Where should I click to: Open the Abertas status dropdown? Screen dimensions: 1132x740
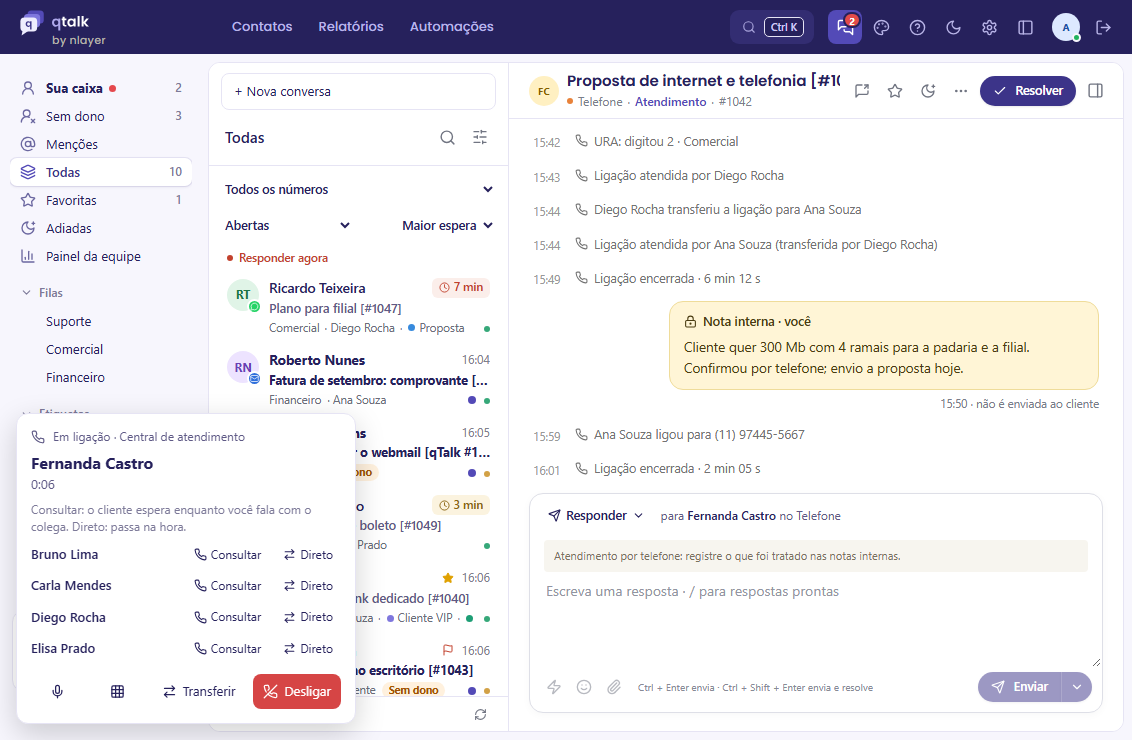click(287, 225)
